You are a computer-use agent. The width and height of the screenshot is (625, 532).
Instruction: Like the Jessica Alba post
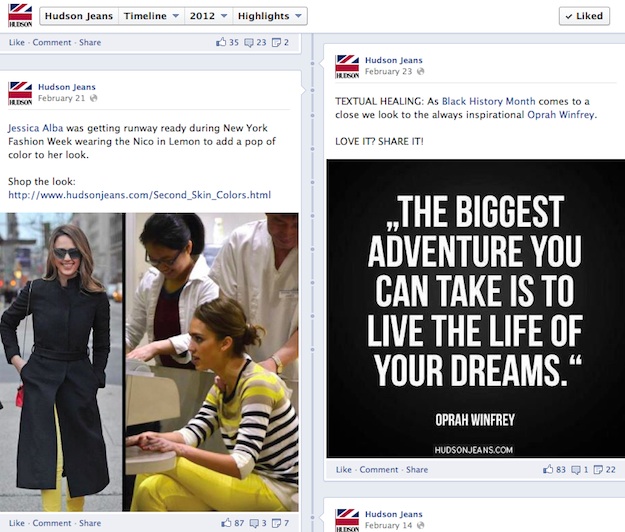16,523
